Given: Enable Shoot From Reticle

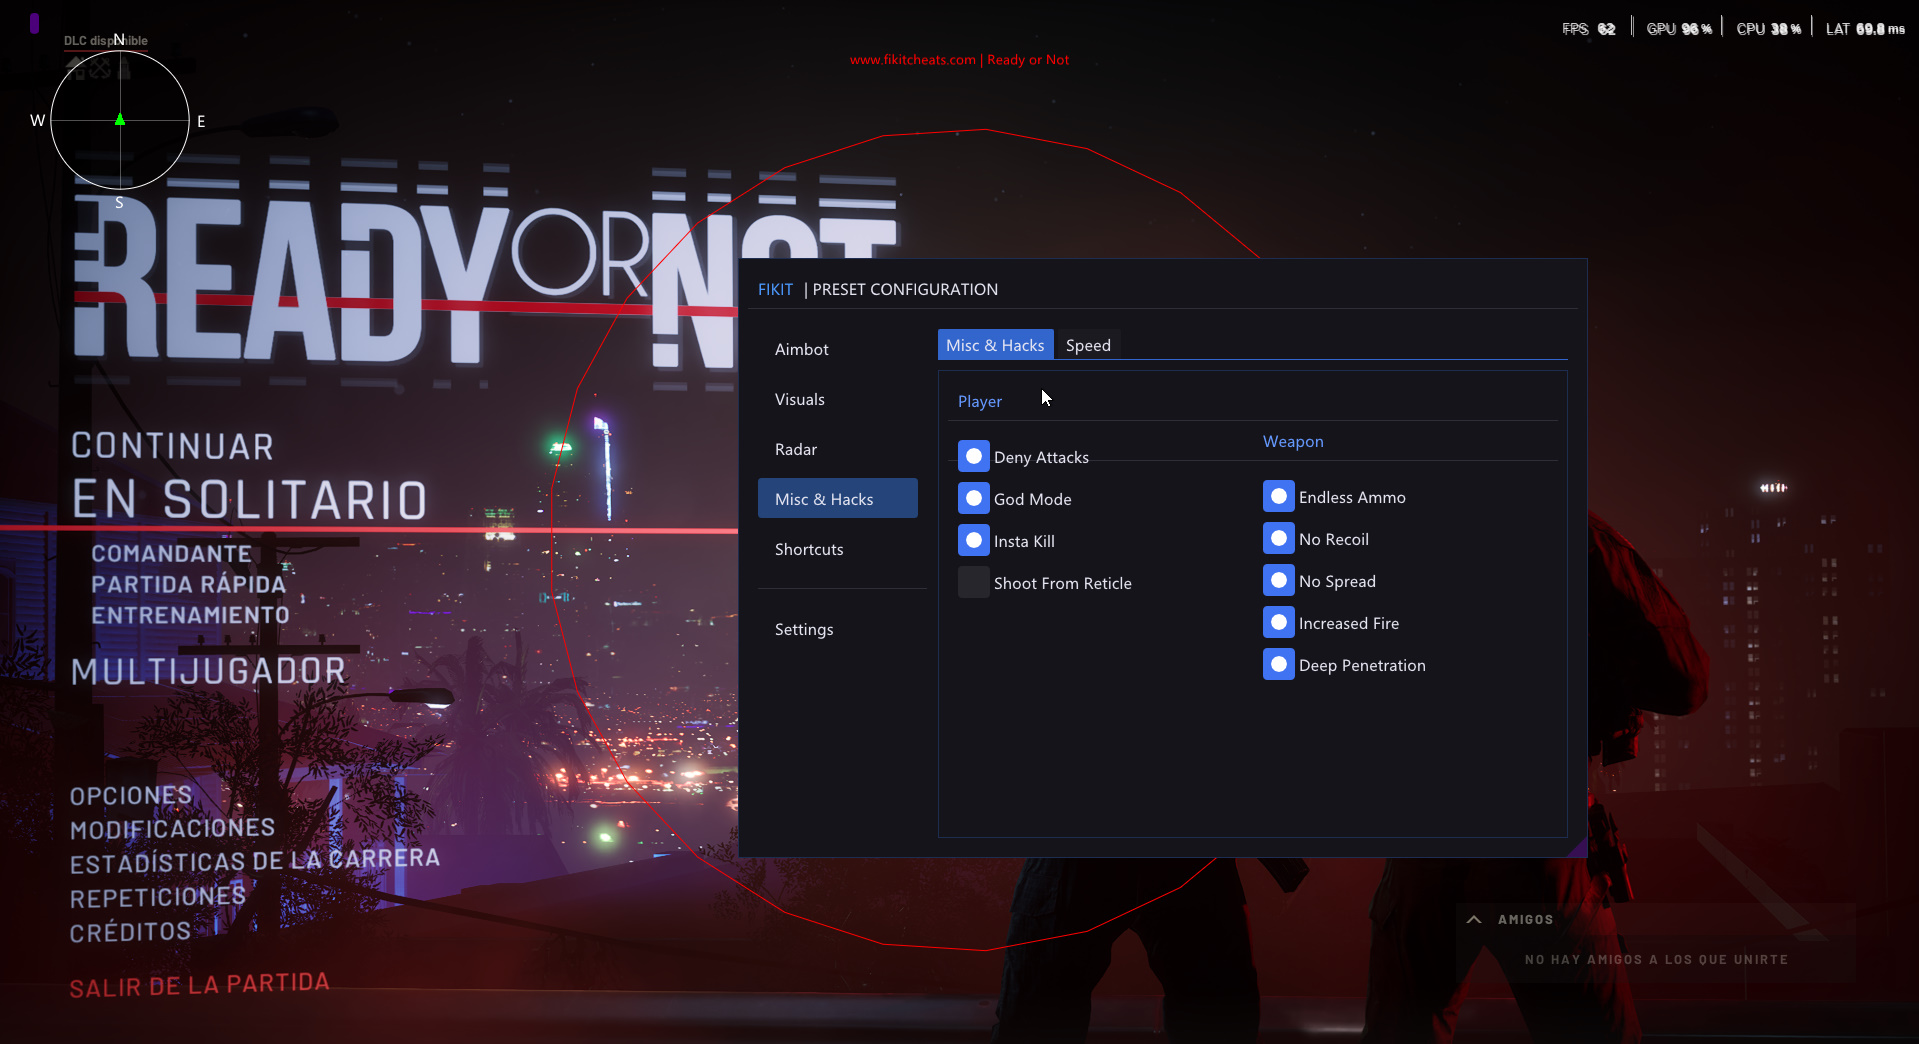Looking at the screenshot, I should pyautogui.click(x=972, y=582).
